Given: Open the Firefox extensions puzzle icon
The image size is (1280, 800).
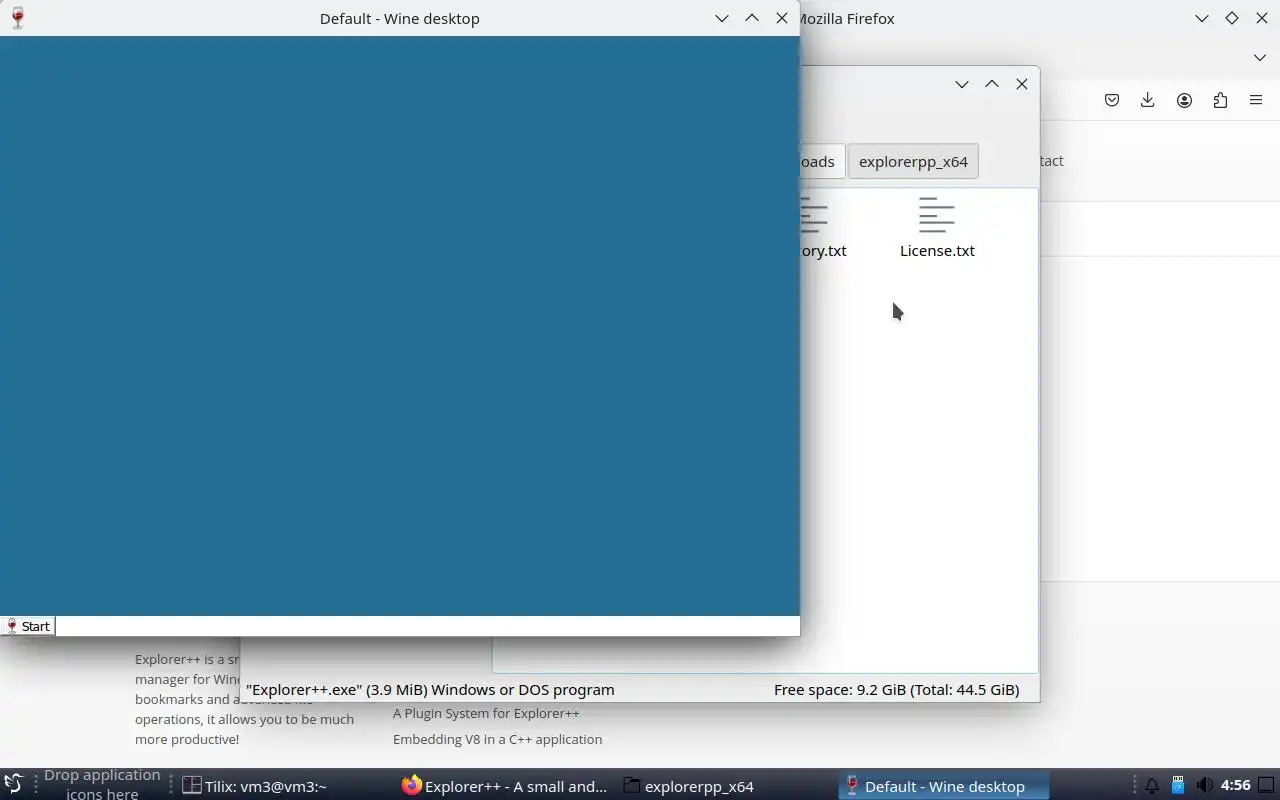Looking at the screenshot, I should (x=1220, y=100).
